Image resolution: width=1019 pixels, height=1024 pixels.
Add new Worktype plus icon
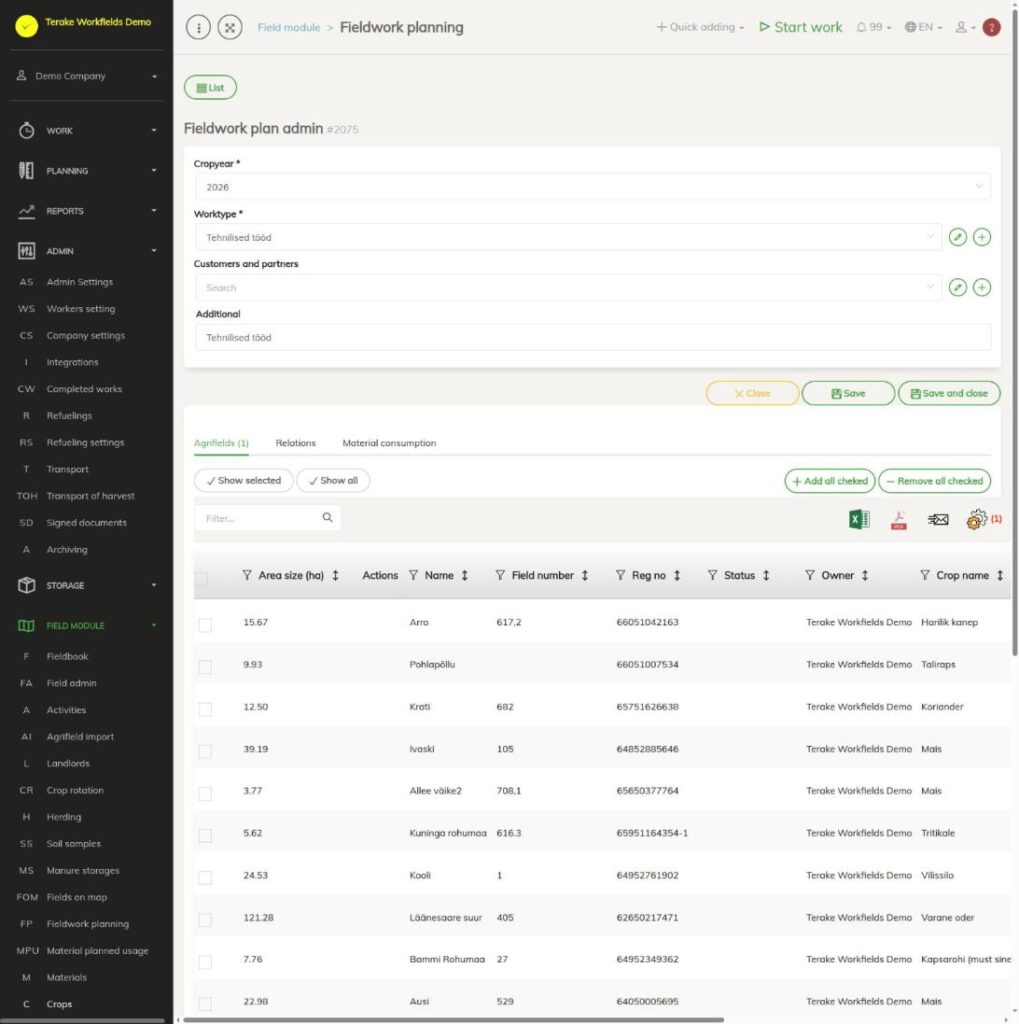(982, 237)
